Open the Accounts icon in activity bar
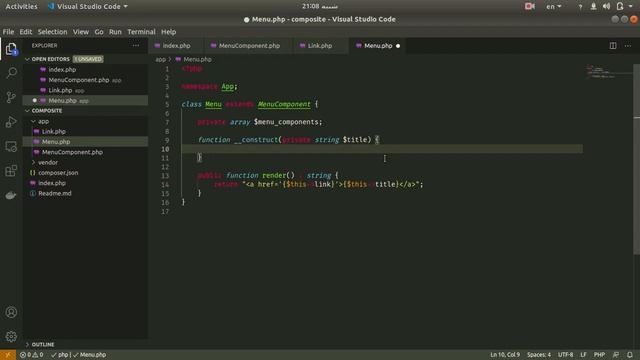 11,312
